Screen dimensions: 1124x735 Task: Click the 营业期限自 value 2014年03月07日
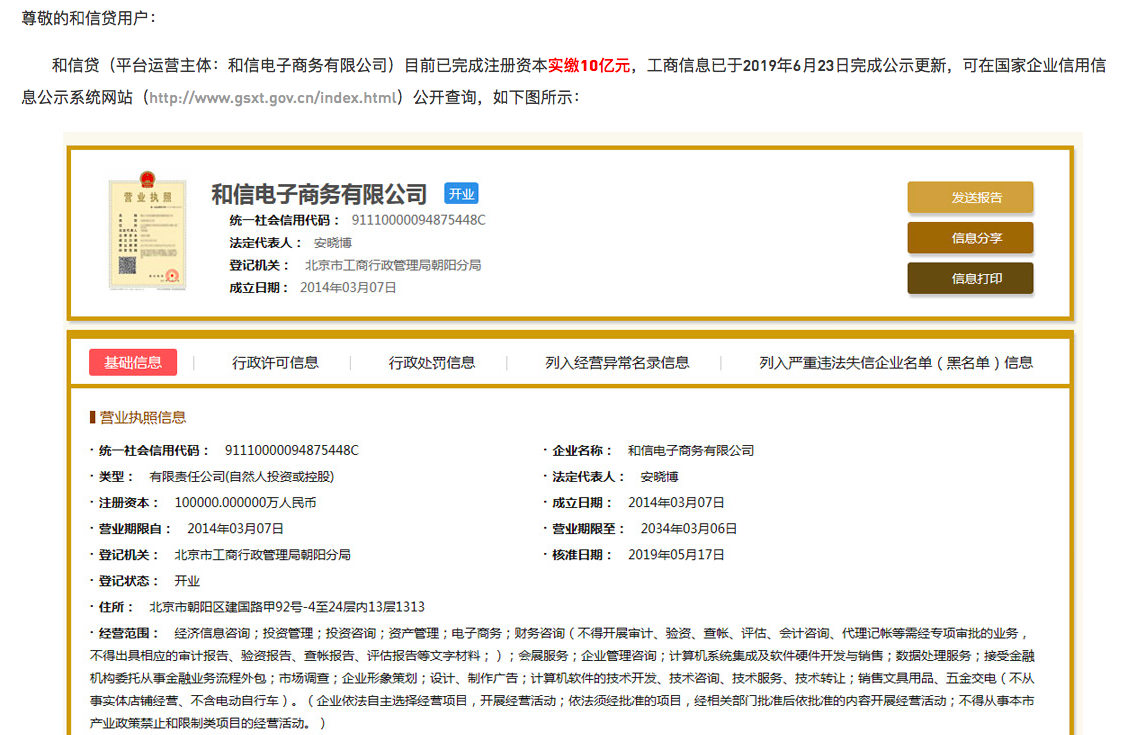click(x=235, y=528)
